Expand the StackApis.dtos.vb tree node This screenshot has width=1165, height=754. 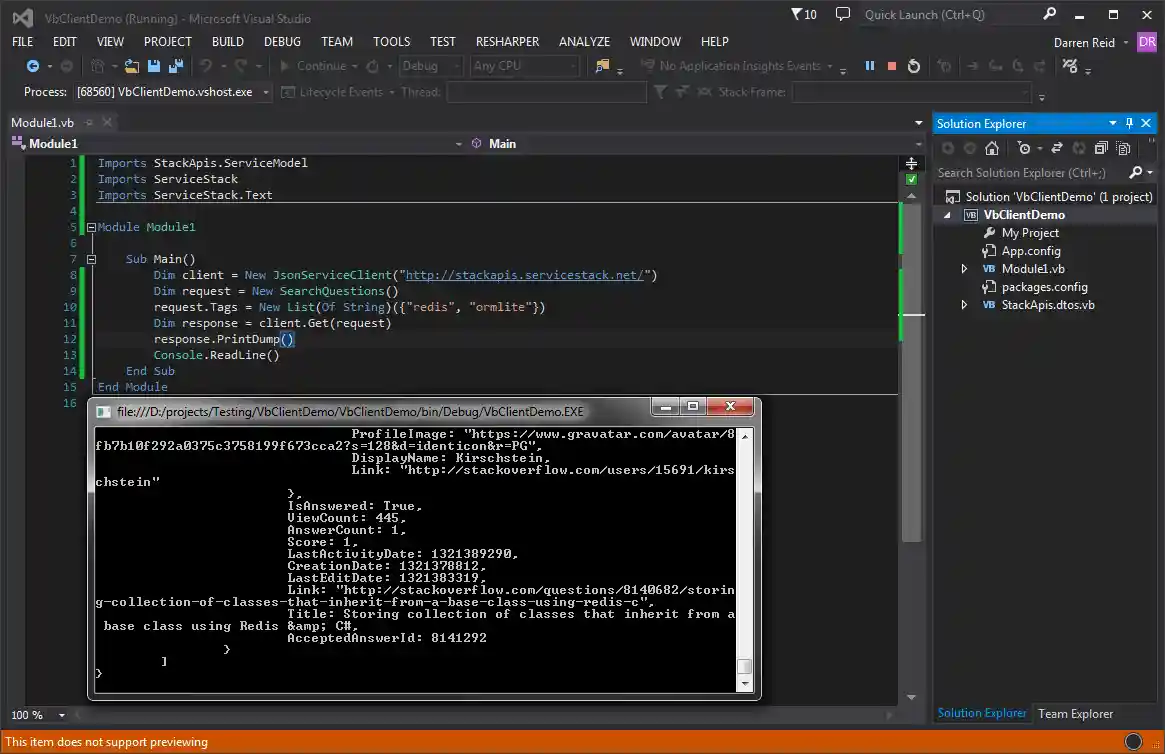963,305
